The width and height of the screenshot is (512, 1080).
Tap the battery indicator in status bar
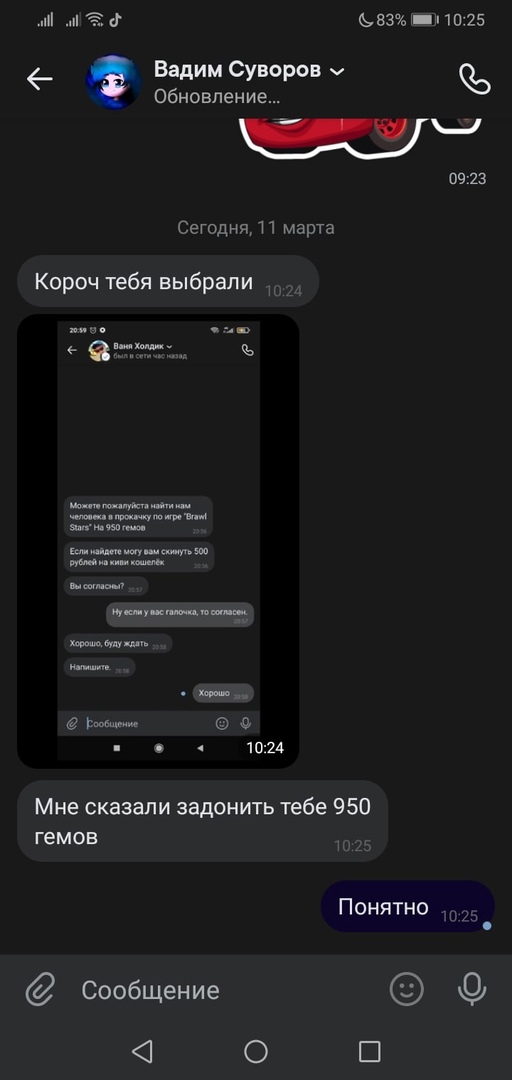tap(425, 20)
